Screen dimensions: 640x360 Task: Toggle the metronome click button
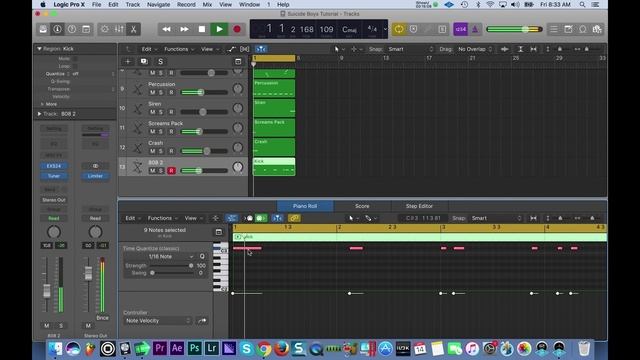pyautogui.click(x=475, y=29)
